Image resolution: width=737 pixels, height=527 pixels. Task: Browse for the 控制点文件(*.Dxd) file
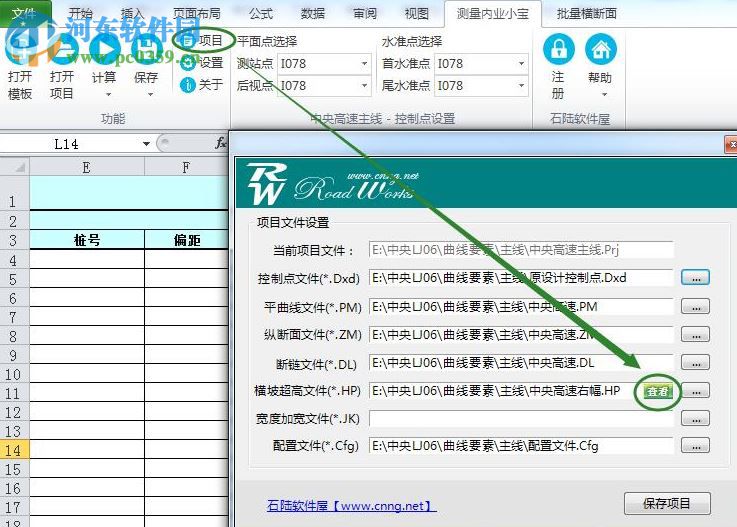(x=695, y=277)
